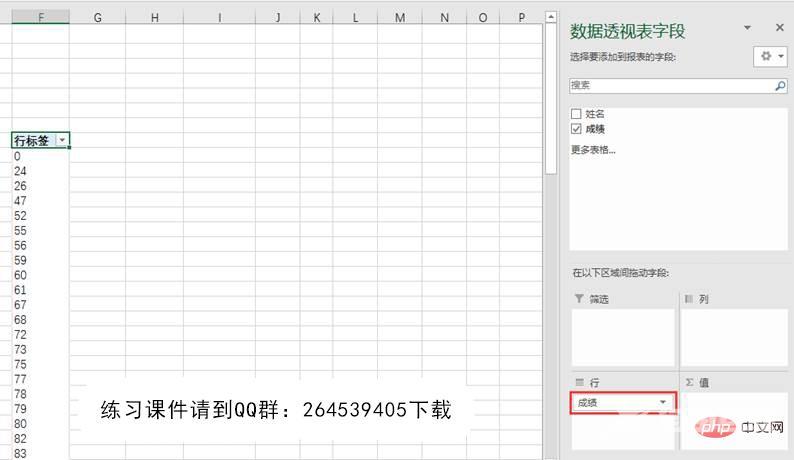Click the filter funnel icon of 筛选 area
794x460 pixels.
(x=579, y=299)
